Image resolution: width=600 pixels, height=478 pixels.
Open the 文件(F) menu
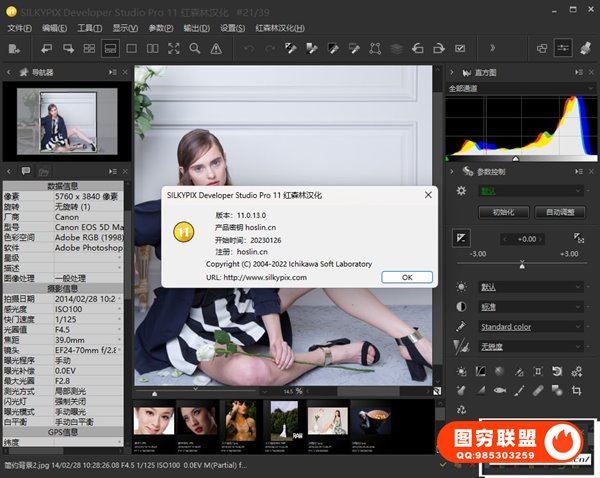click(x=20, y=28)
